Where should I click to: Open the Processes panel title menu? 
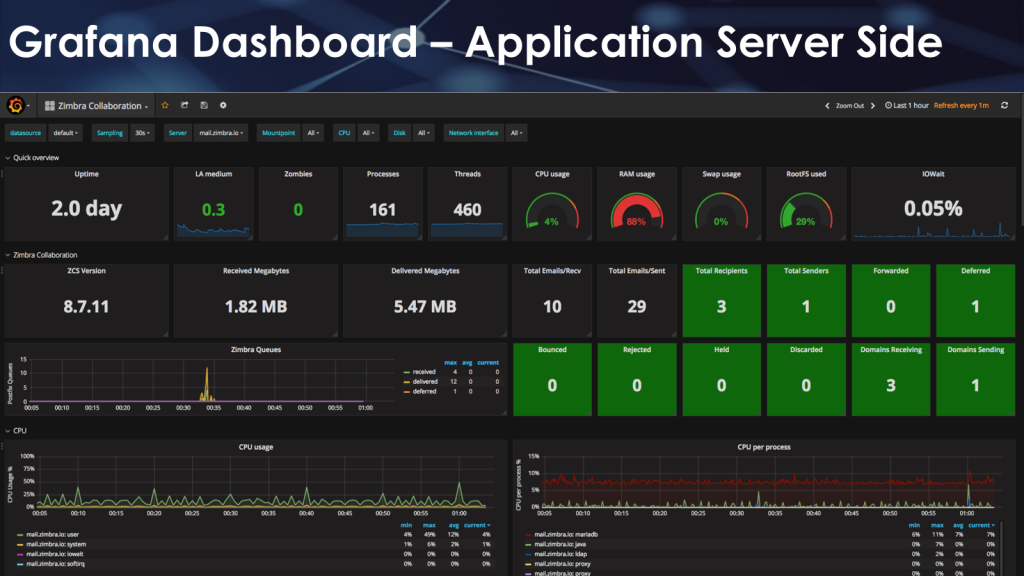(383, 174)
